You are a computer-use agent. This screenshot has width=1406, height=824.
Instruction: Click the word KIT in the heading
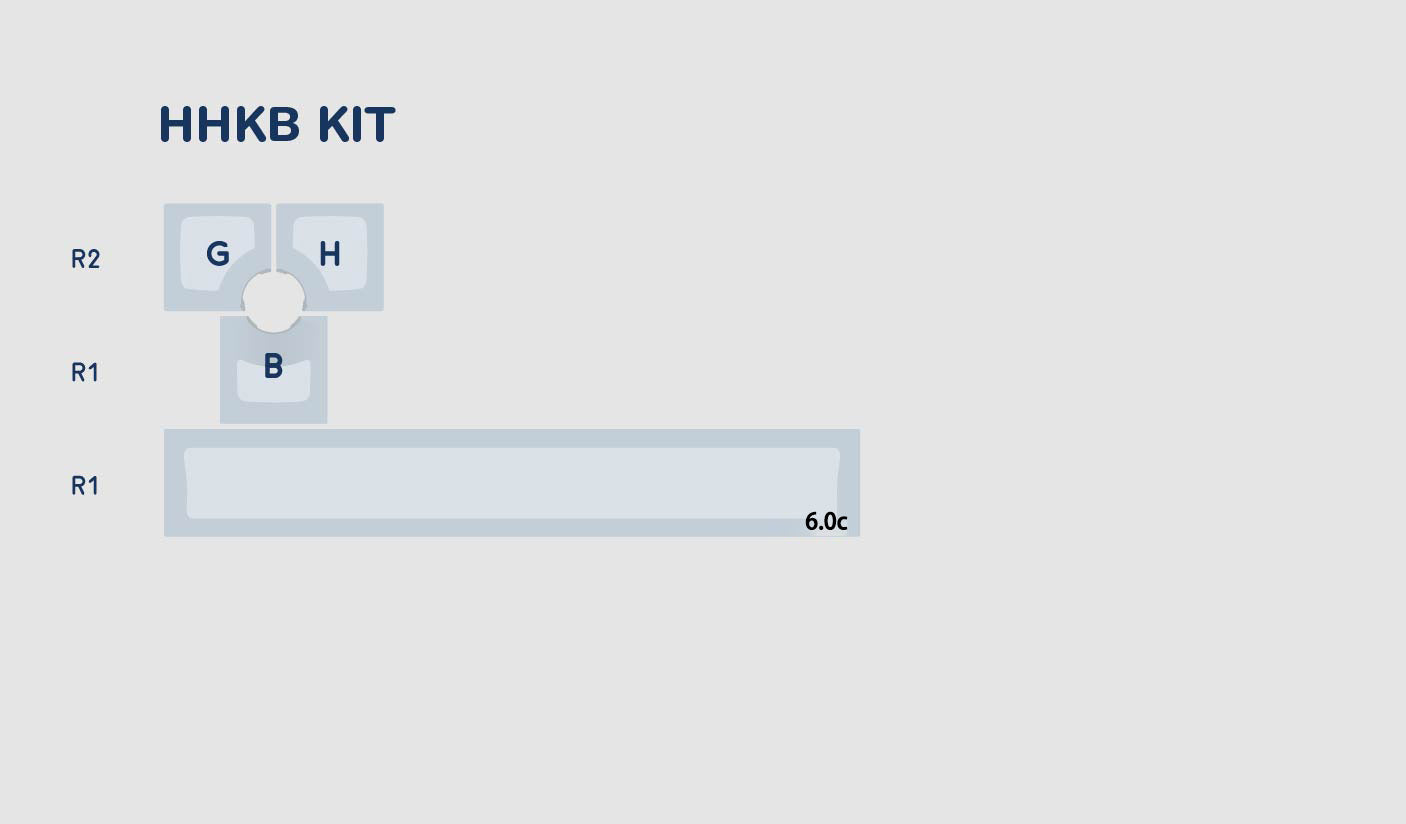pyautogui.click(x=356, y=125)
